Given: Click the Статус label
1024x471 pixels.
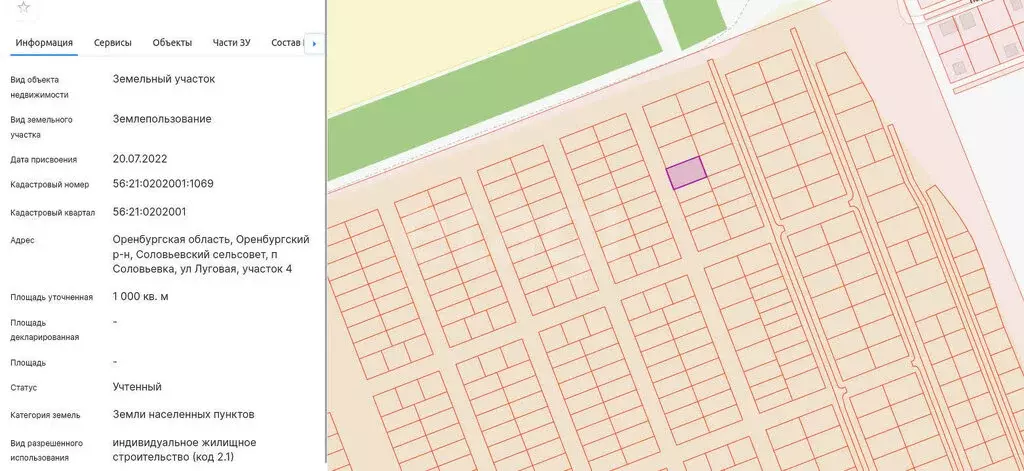Looking at the screenshot, I should click(24, 388).
